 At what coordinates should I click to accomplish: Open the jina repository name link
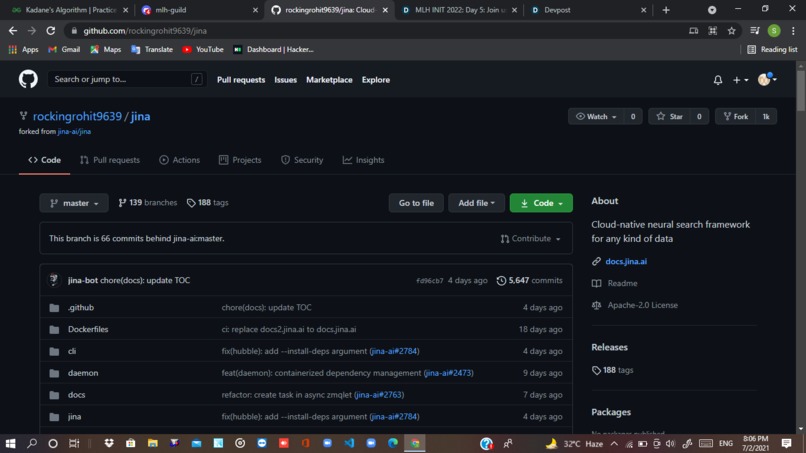click(x=140, y=116)
